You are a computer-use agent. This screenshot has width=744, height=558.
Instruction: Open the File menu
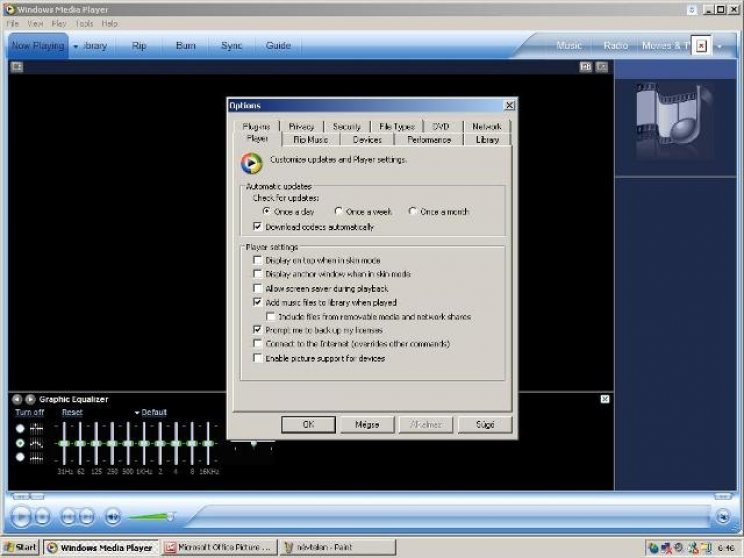pos(13,23)
